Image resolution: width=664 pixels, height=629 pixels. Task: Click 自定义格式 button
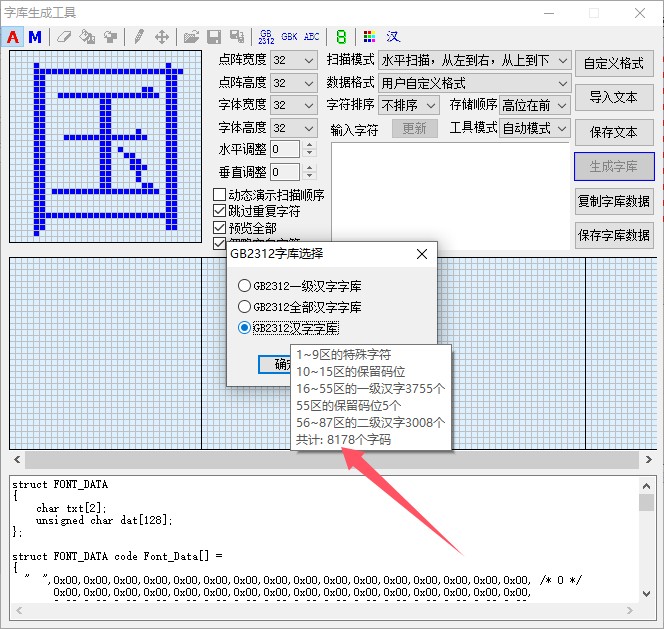click(614, 64)
